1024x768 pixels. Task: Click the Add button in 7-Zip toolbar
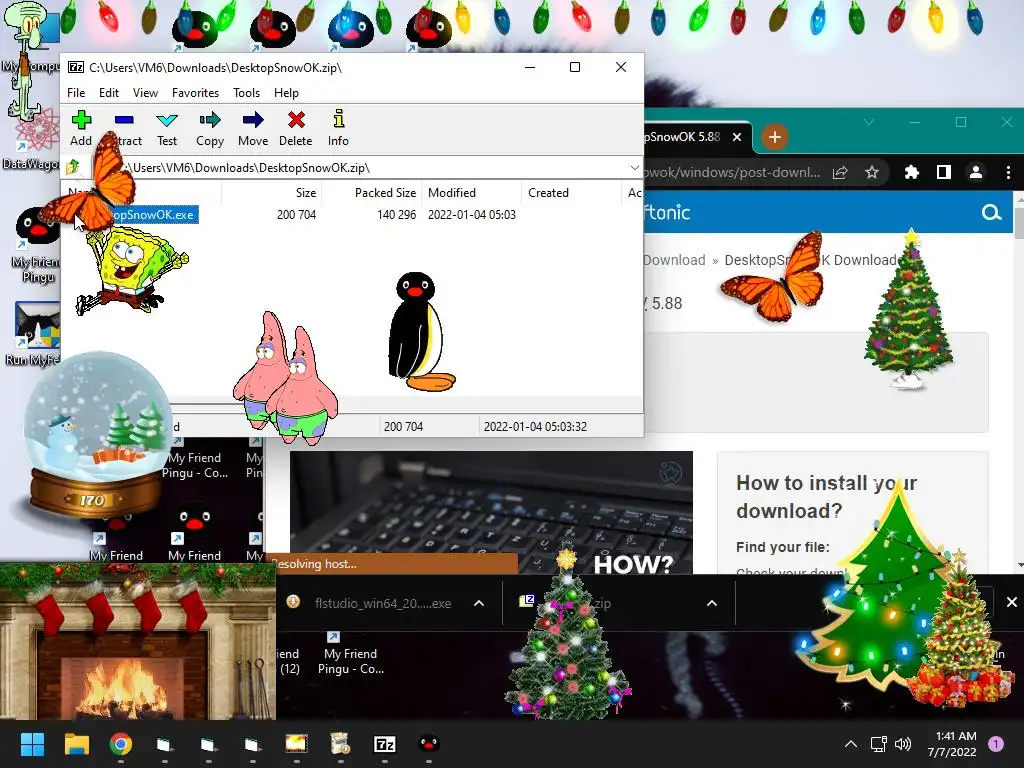coord(81,129)
